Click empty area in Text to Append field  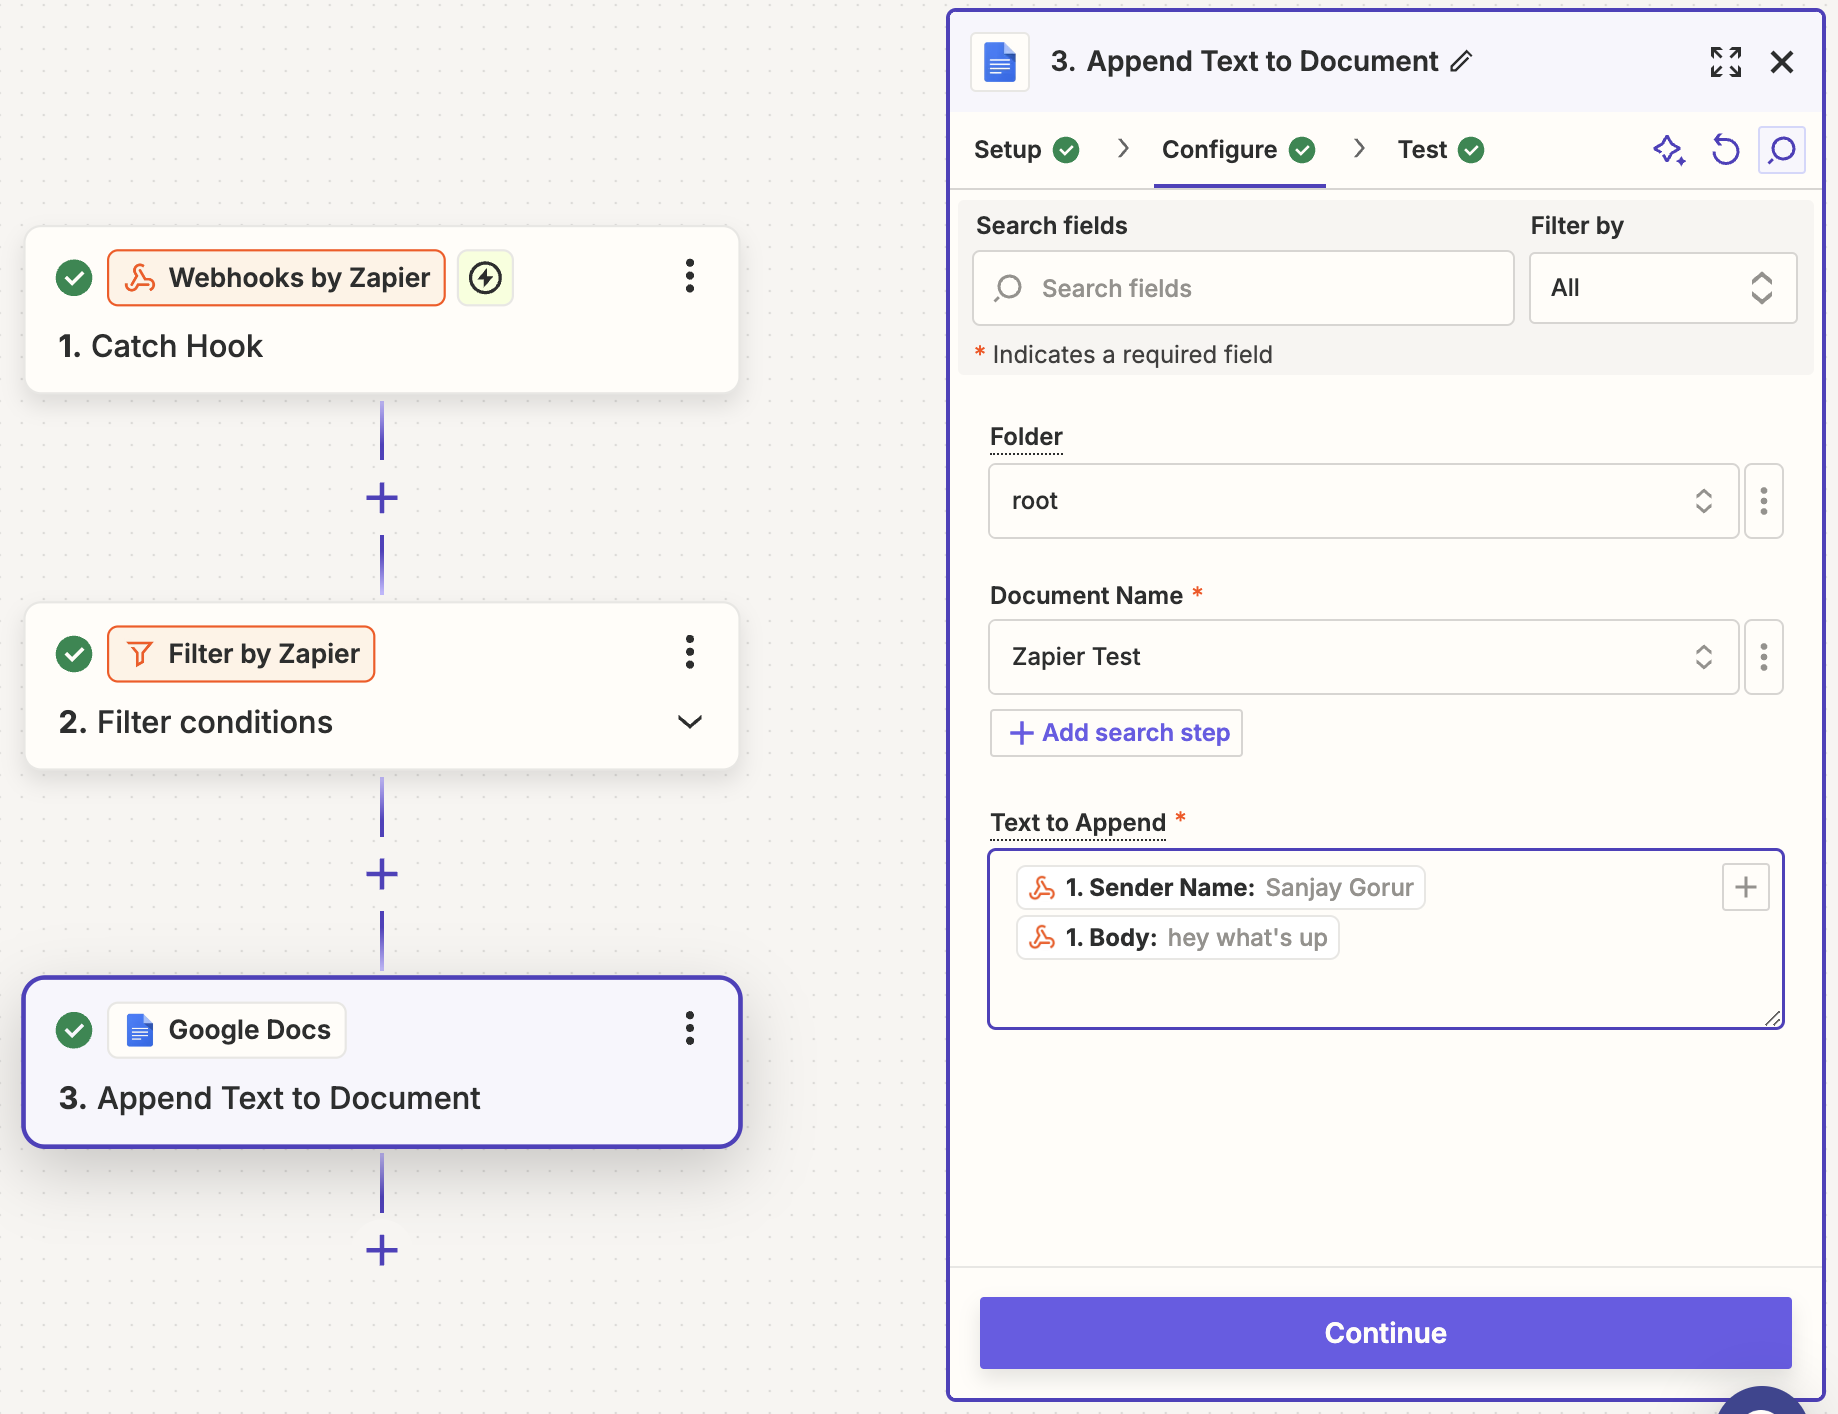(x=1386, y=994)
